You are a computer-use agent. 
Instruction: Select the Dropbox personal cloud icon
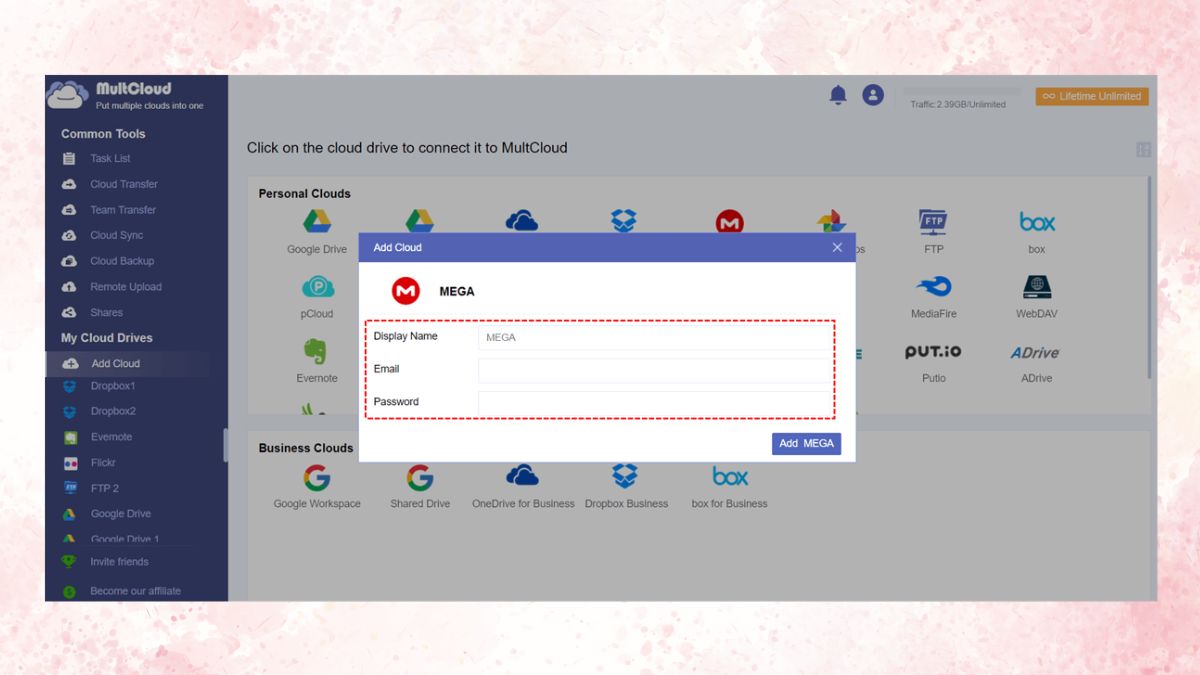[624, 221]
